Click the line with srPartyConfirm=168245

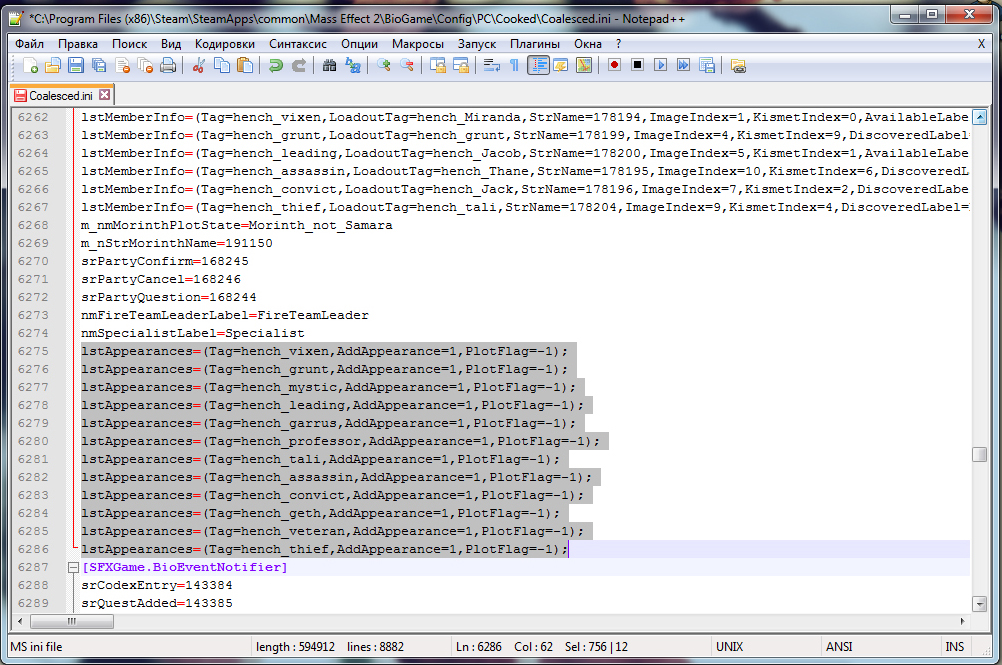point(165,261)
